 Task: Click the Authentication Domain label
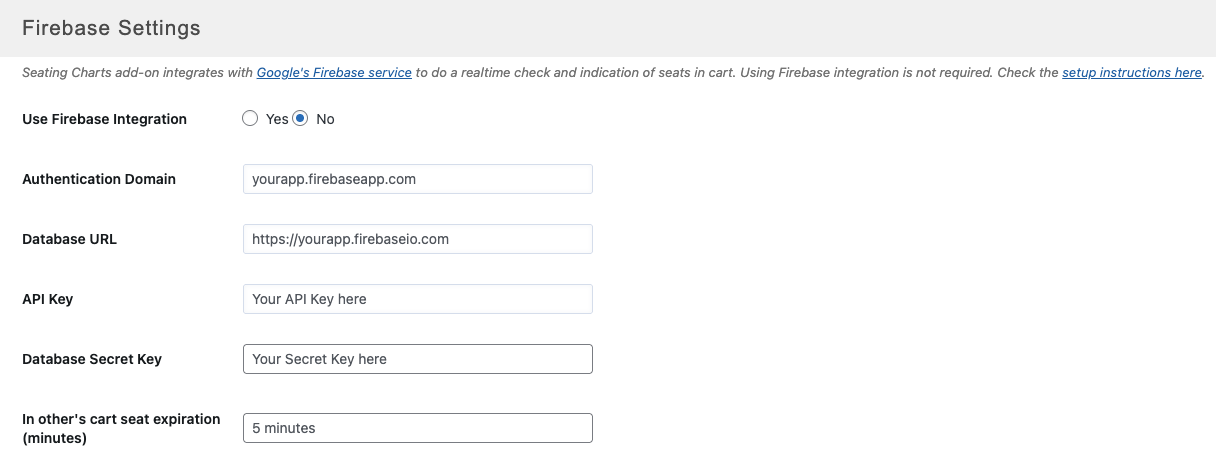99,179
